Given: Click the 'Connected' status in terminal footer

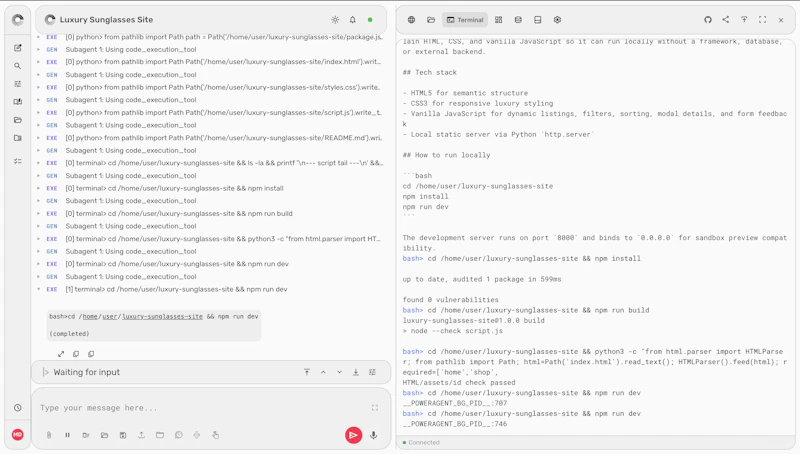Looking at the screenshot, I should 423,442.
